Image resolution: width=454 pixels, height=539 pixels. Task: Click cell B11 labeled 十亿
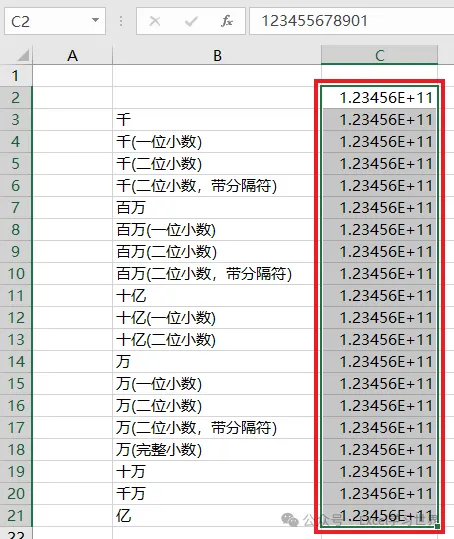tap(217, 296)
